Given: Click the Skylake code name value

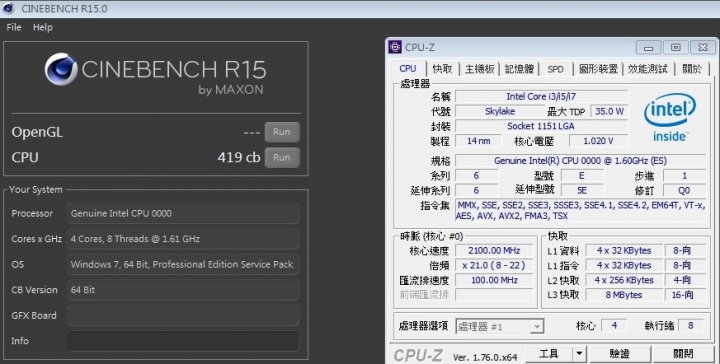Looking at the screenshot, I should (x=500, y=112).
